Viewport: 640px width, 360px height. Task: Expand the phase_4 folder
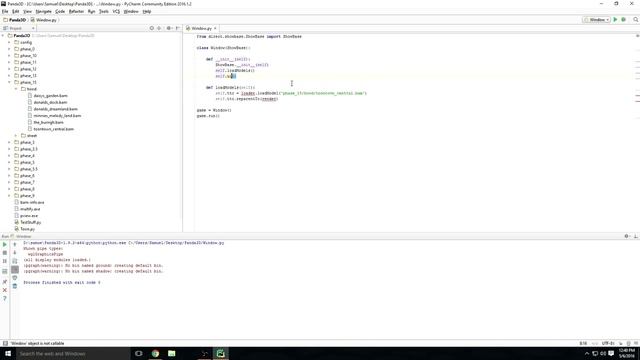10,156
